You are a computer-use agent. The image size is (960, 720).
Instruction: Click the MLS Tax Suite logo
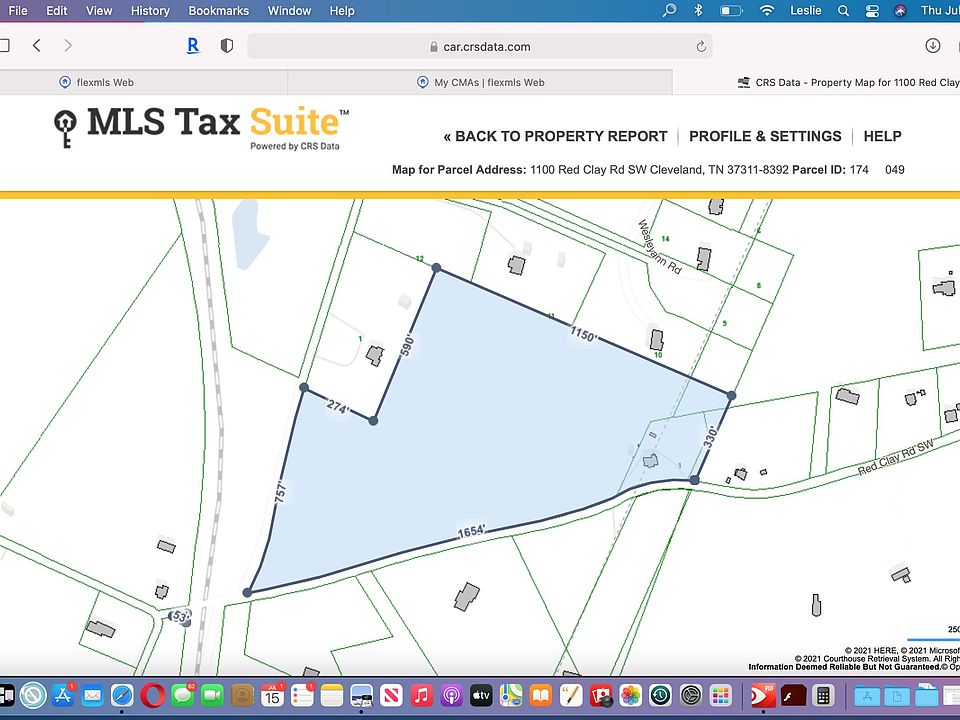tap(201, 128)
